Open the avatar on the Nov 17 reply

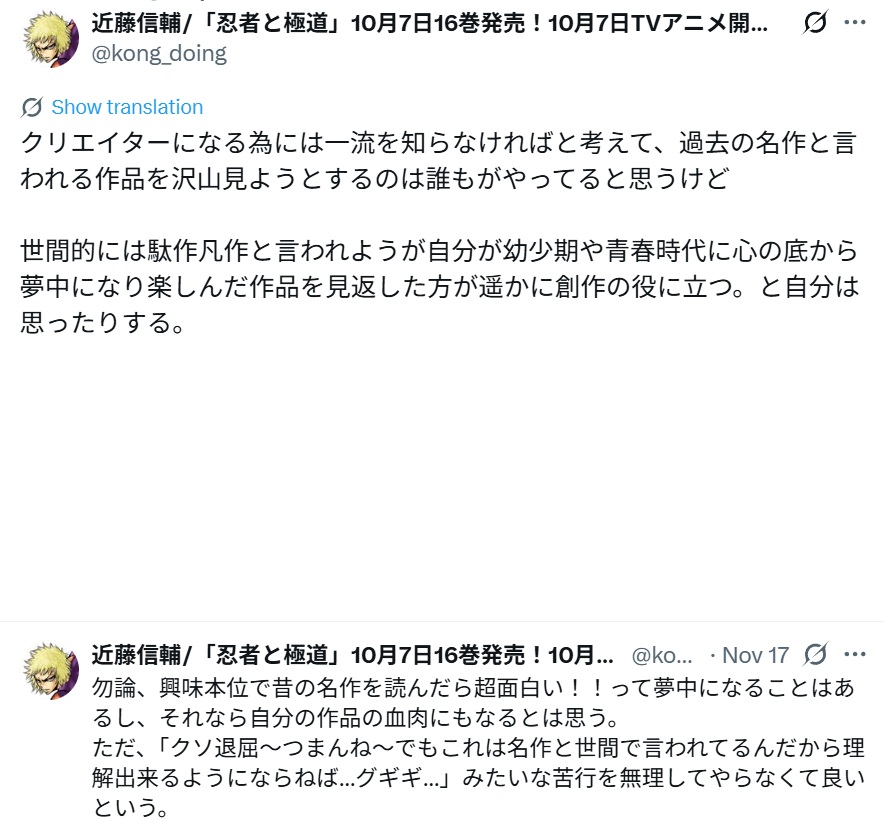50,671
